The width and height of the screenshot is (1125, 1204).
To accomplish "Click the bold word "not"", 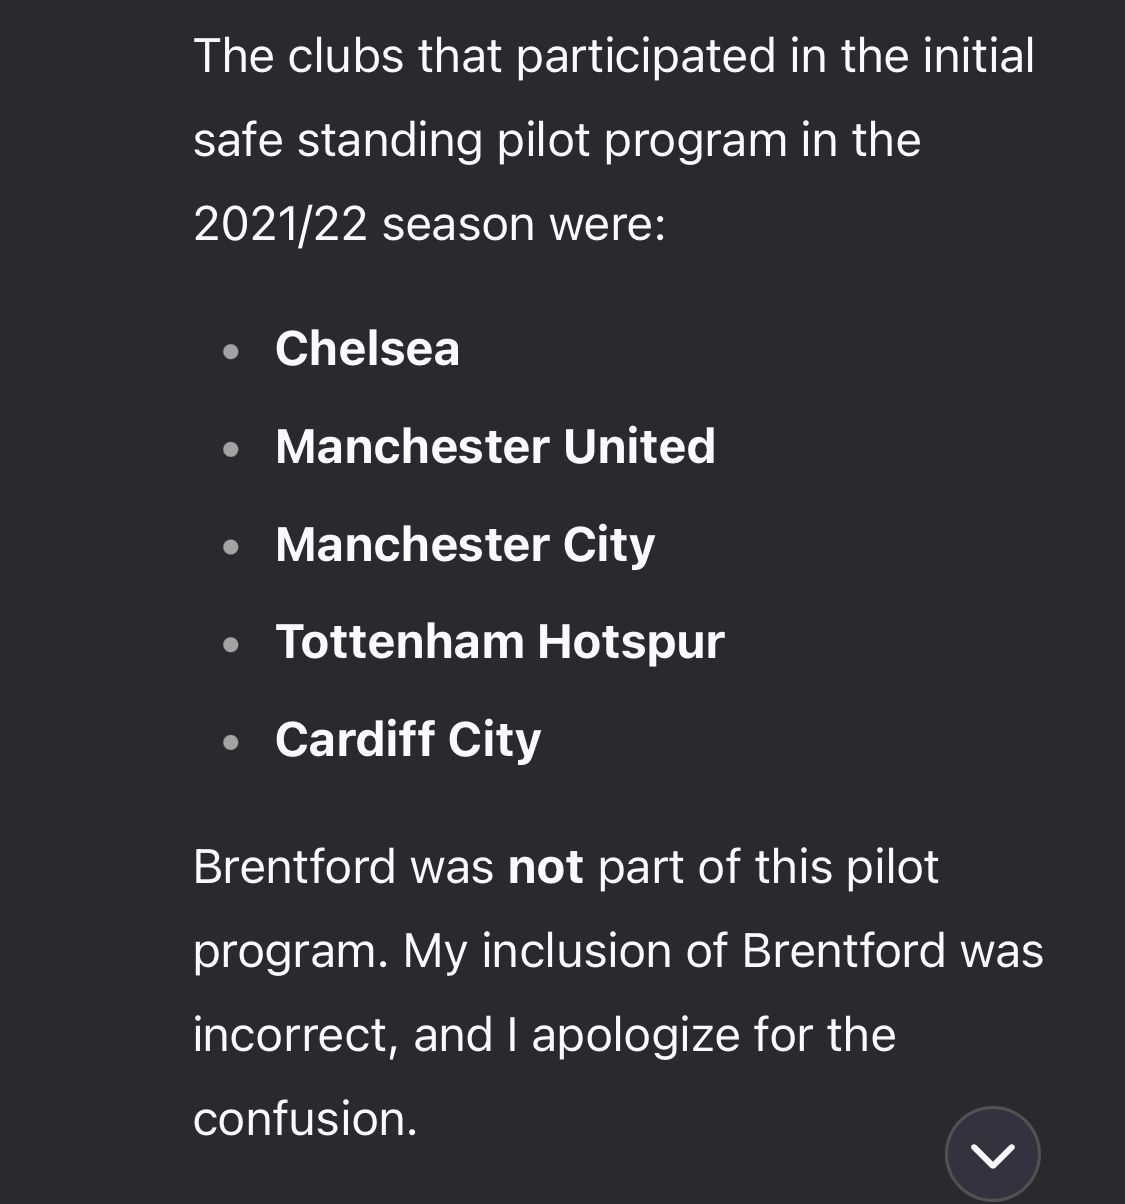I will [545, 866].
